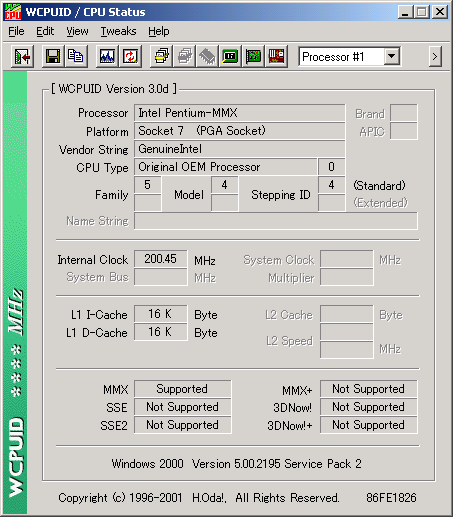
Task: Click the WCPUID Version 3.0d group label
Action: (x=114, y=89)
